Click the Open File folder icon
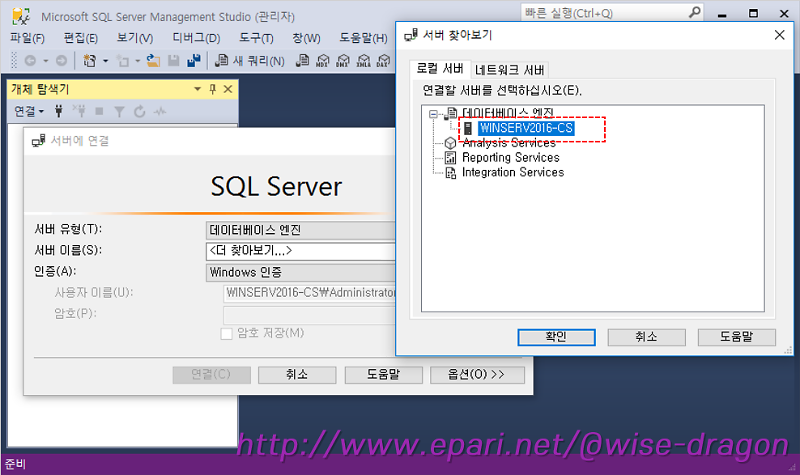The width and height of the screenshot is (800, 475). tap(154, 61)
